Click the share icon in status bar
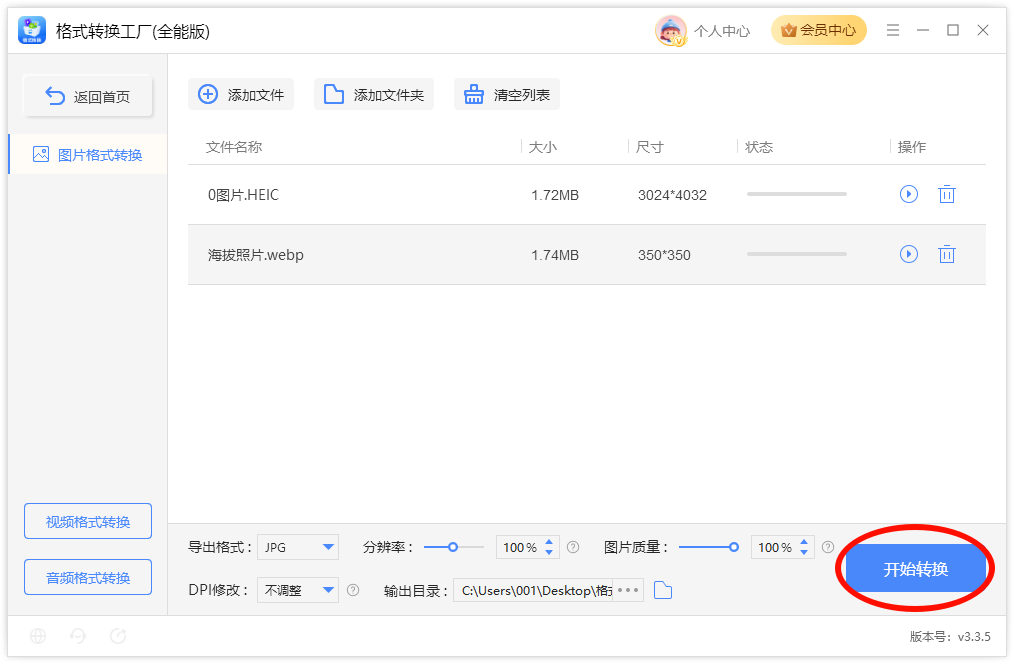Screen dimensions: 1014x664 [x=118, y=636]
